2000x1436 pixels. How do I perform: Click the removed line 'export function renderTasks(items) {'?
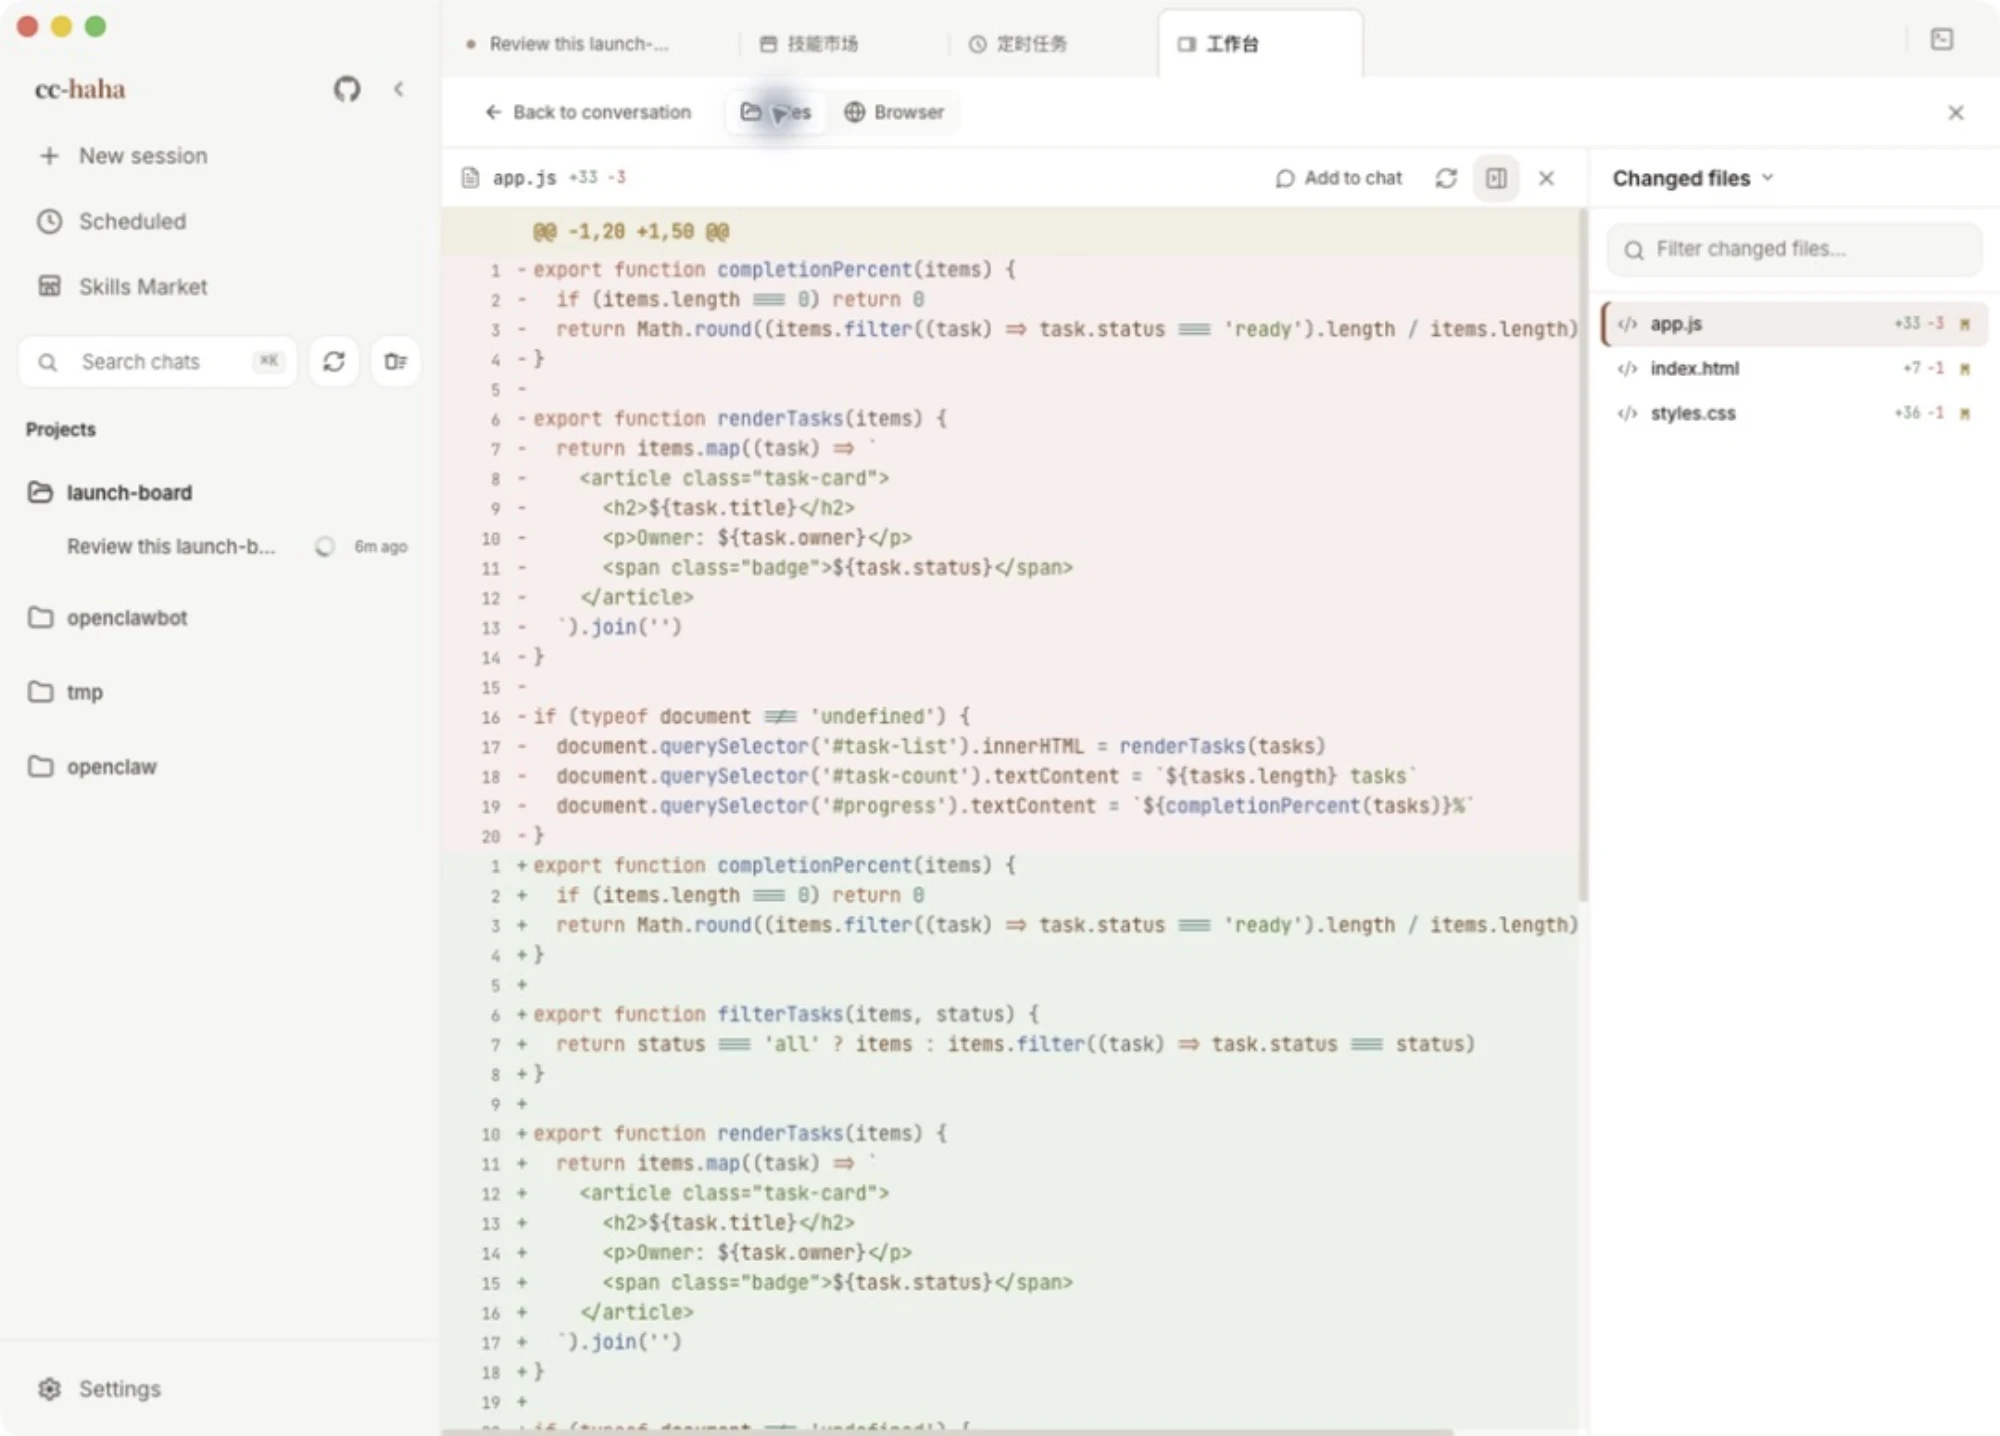tap(740, 418)
